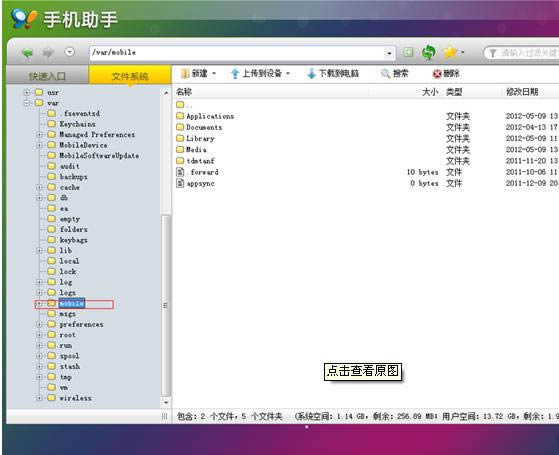559x455 pixels.
Task: Click the yellow star favorites icon
Action: tap(450, 52)
